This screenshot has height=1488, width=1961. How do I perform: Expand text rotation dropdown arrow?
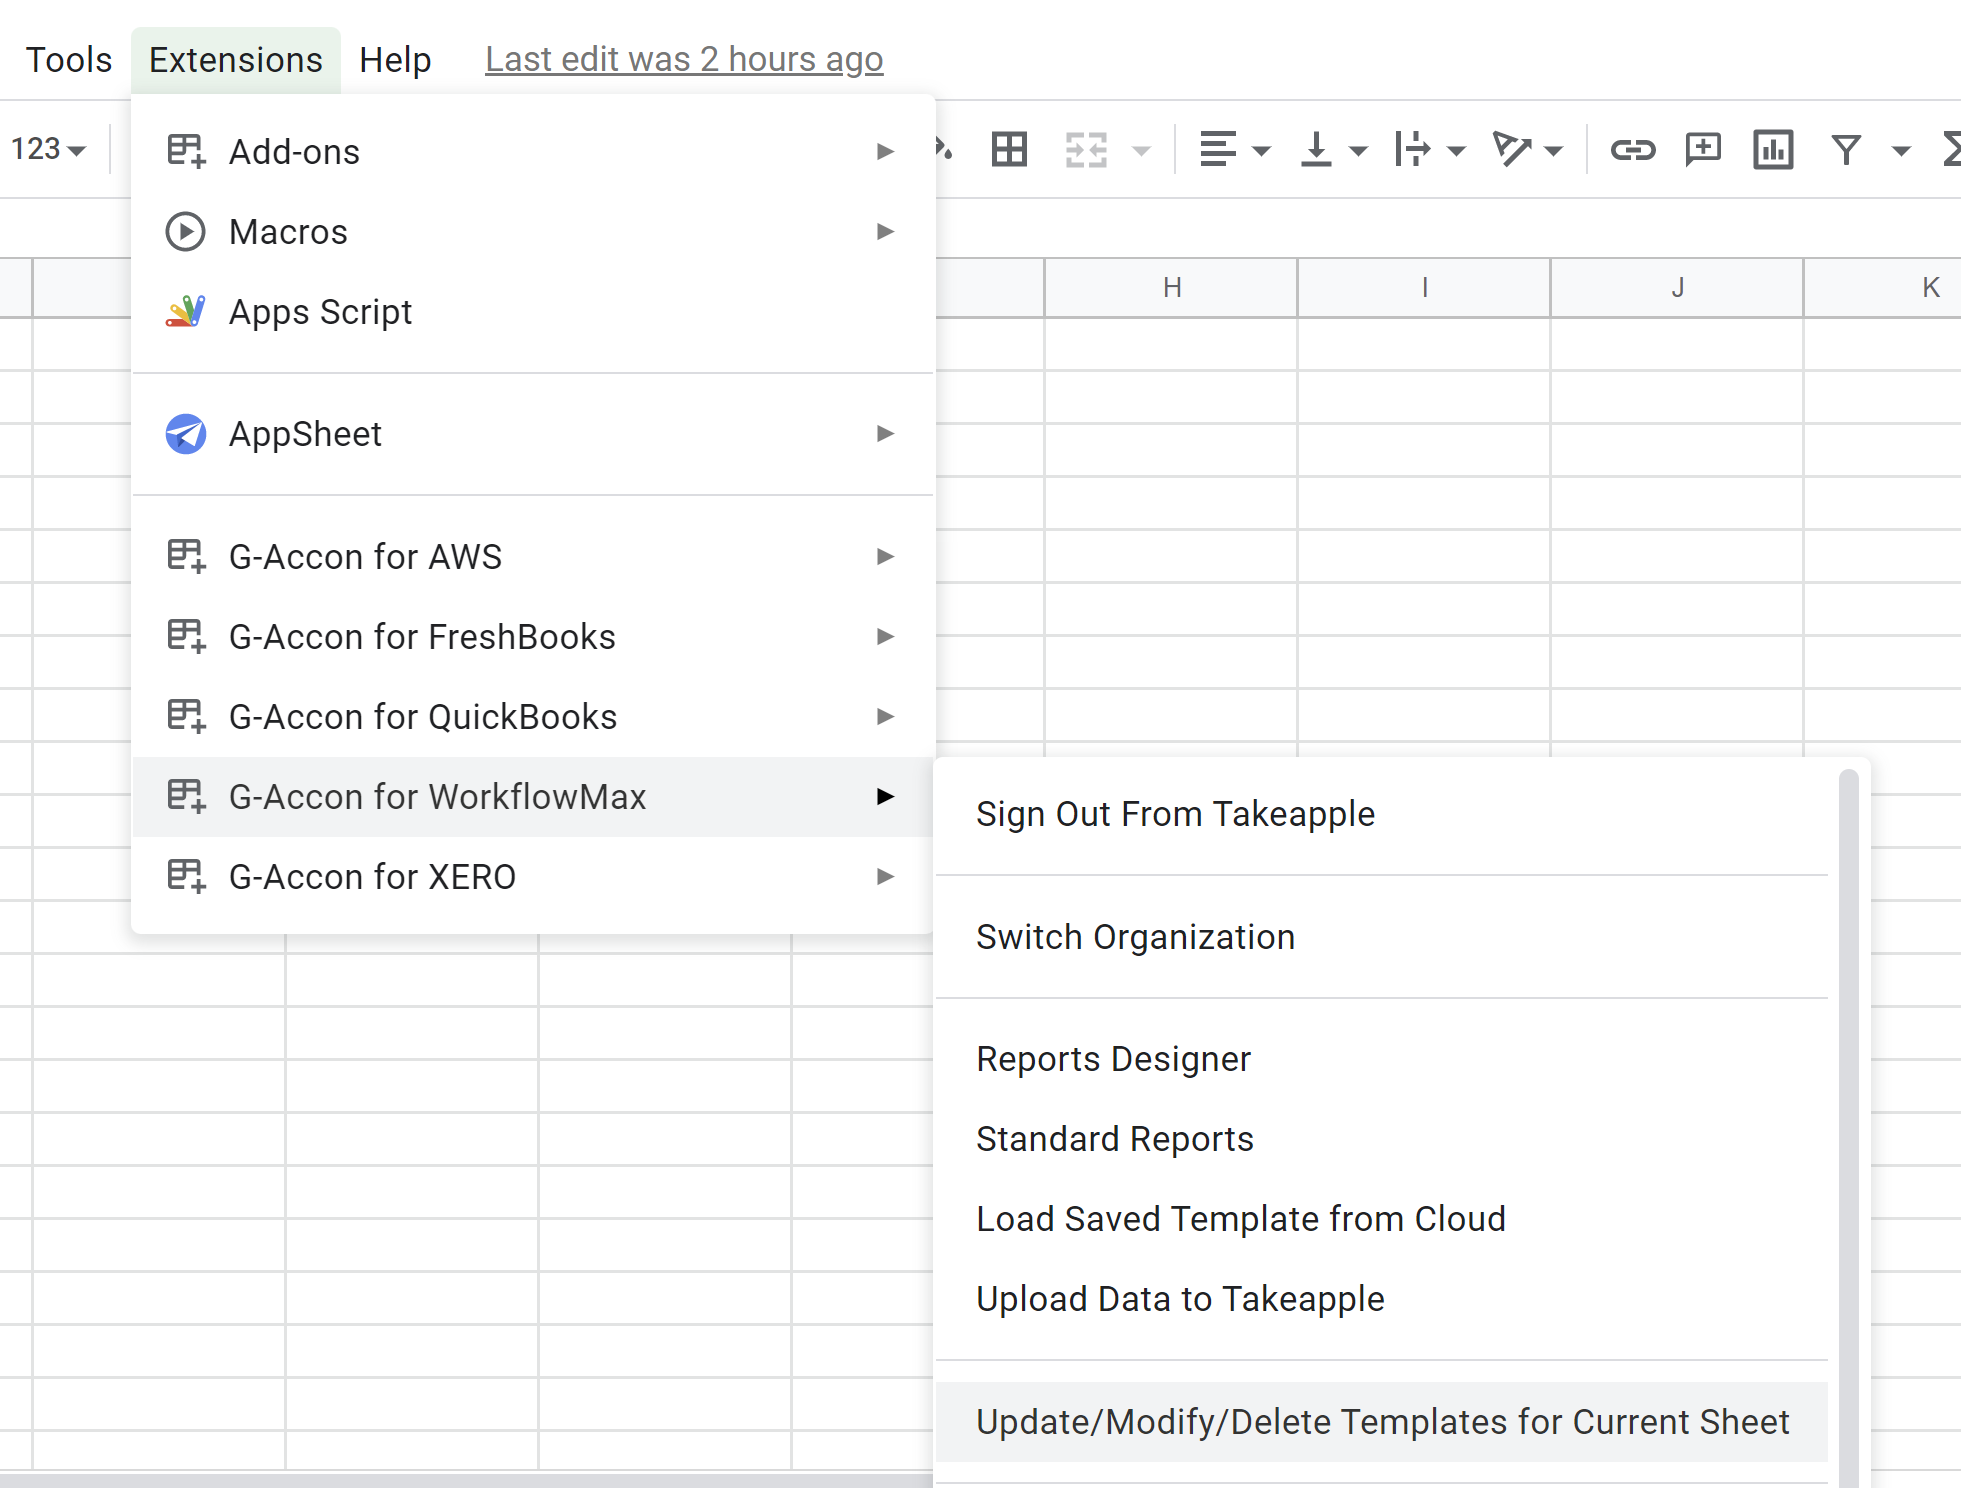coord(1553,151)
